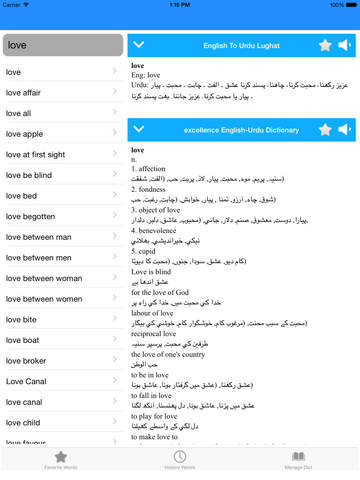Play pronunciation in excellence English-Urdu Dictionary
This screenshot has height=480, width=360.
tap(344, 130)
